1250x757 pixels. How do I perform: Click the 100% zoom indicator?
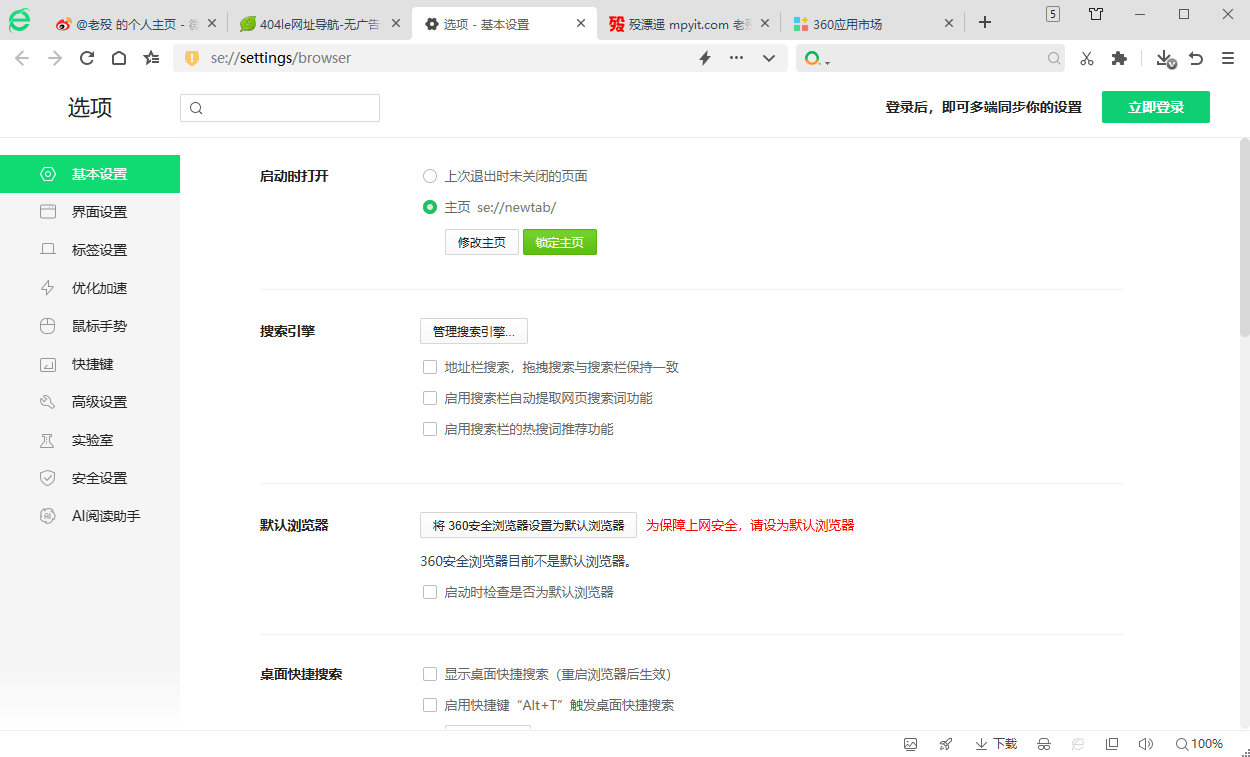coord(1199,744)
